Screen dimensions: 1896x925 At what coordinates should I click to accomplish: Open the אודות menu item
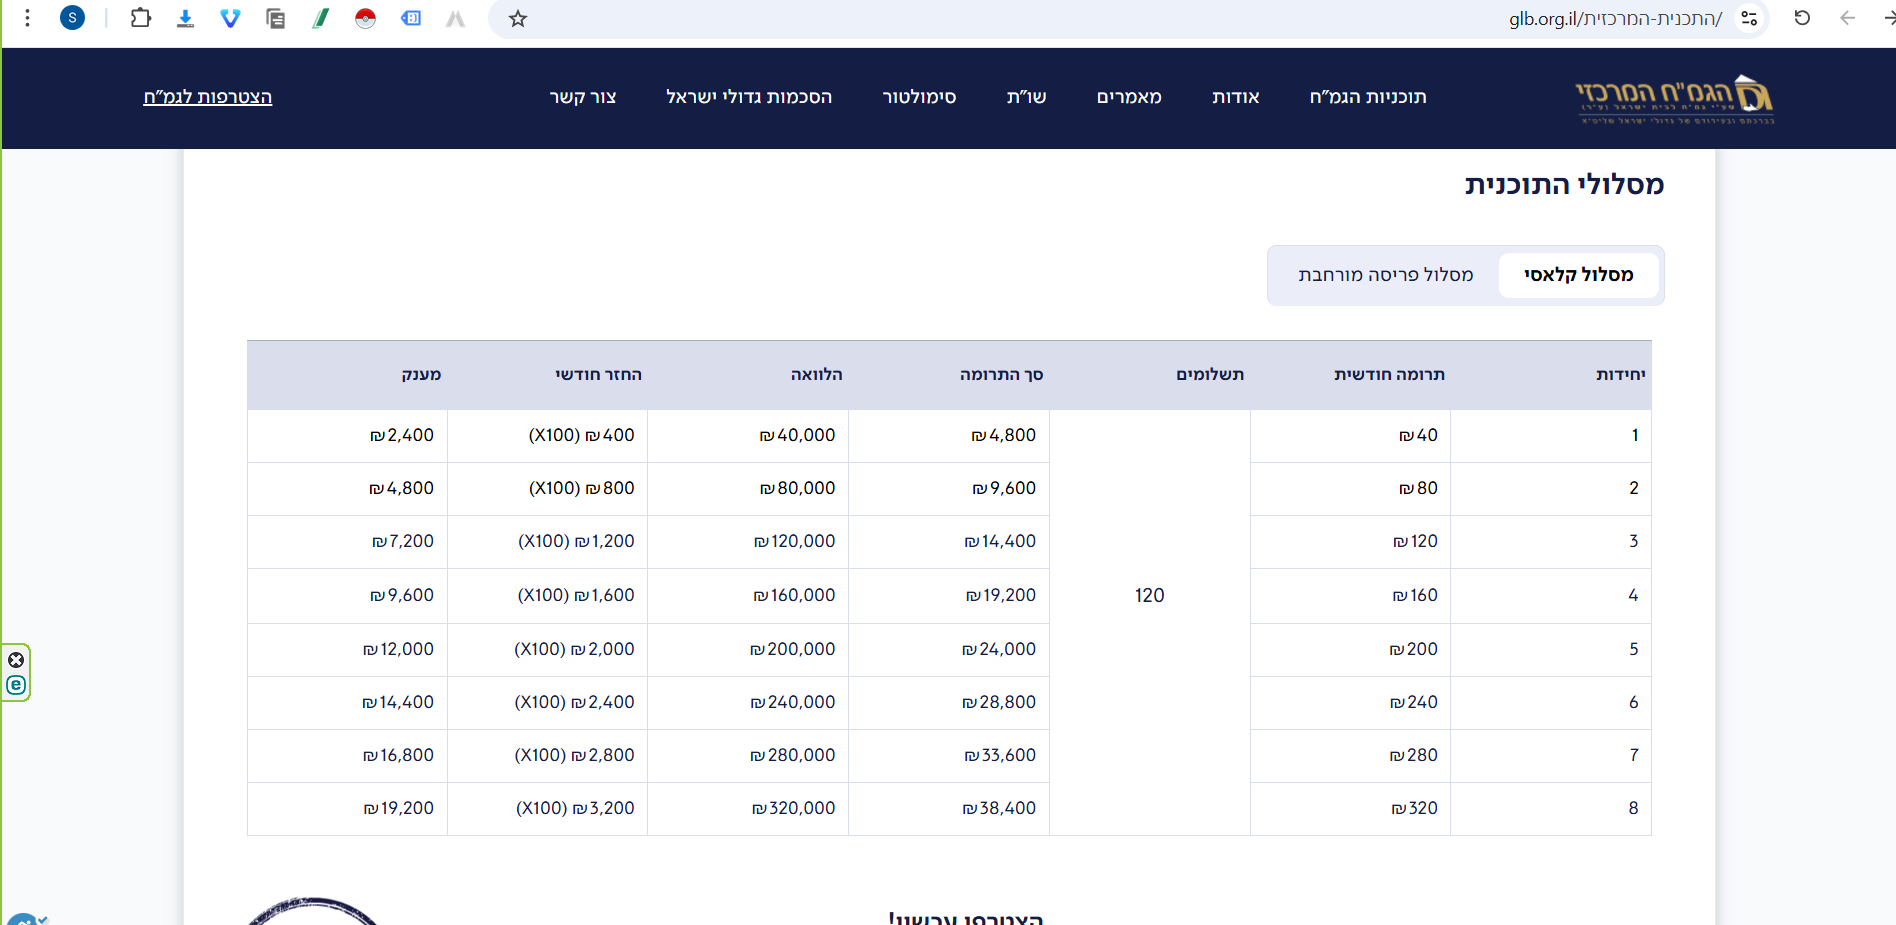pyautogui.click(x=1236, y=97)
